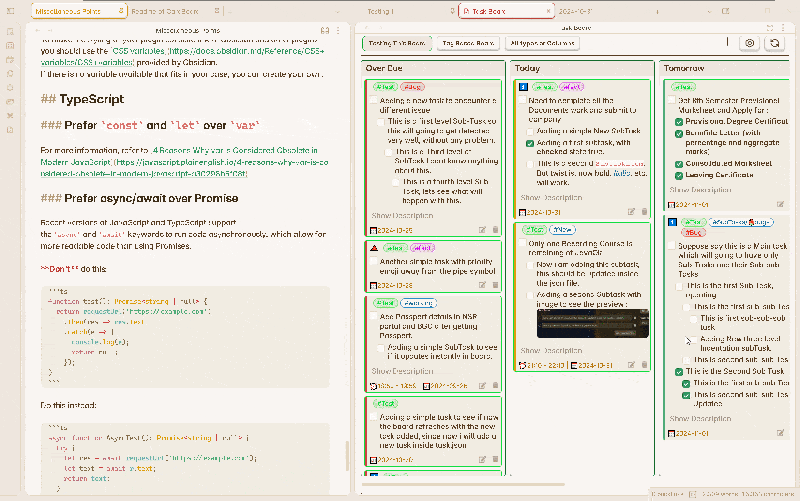Click #Bug tag on first Over Due card
Viewport: 800px width, 501px height.
pyautogui.click(x=412, y=87)
